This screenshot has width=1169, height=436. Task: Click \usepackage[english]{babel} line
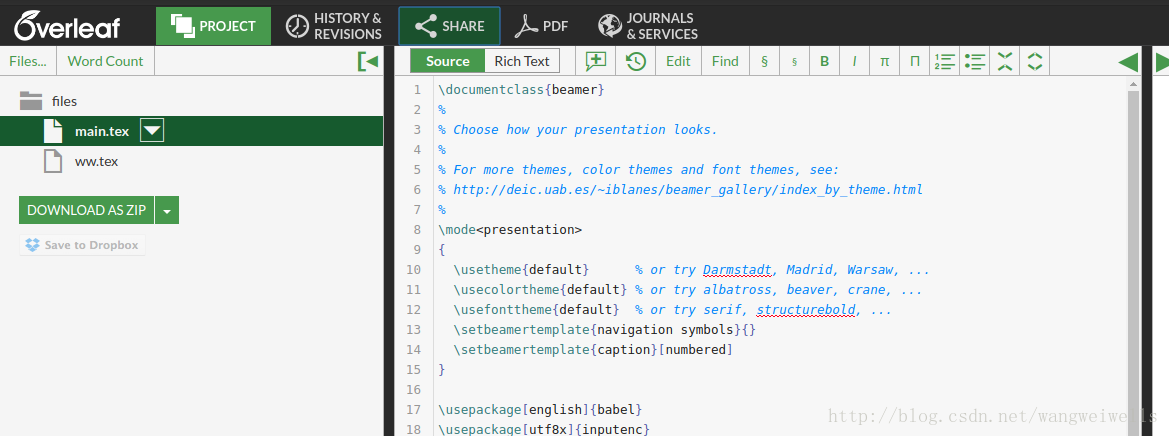(x=541, y=409)
